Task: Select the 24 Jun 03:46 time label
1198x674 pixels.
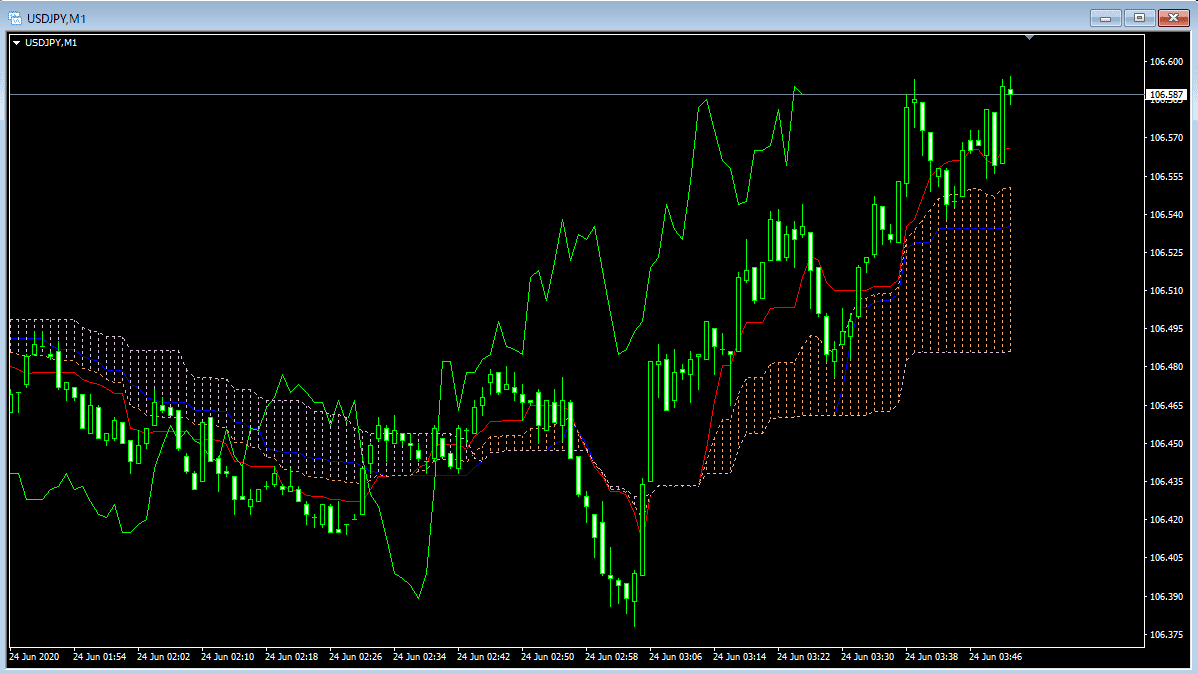Action: tap(995, 657)
